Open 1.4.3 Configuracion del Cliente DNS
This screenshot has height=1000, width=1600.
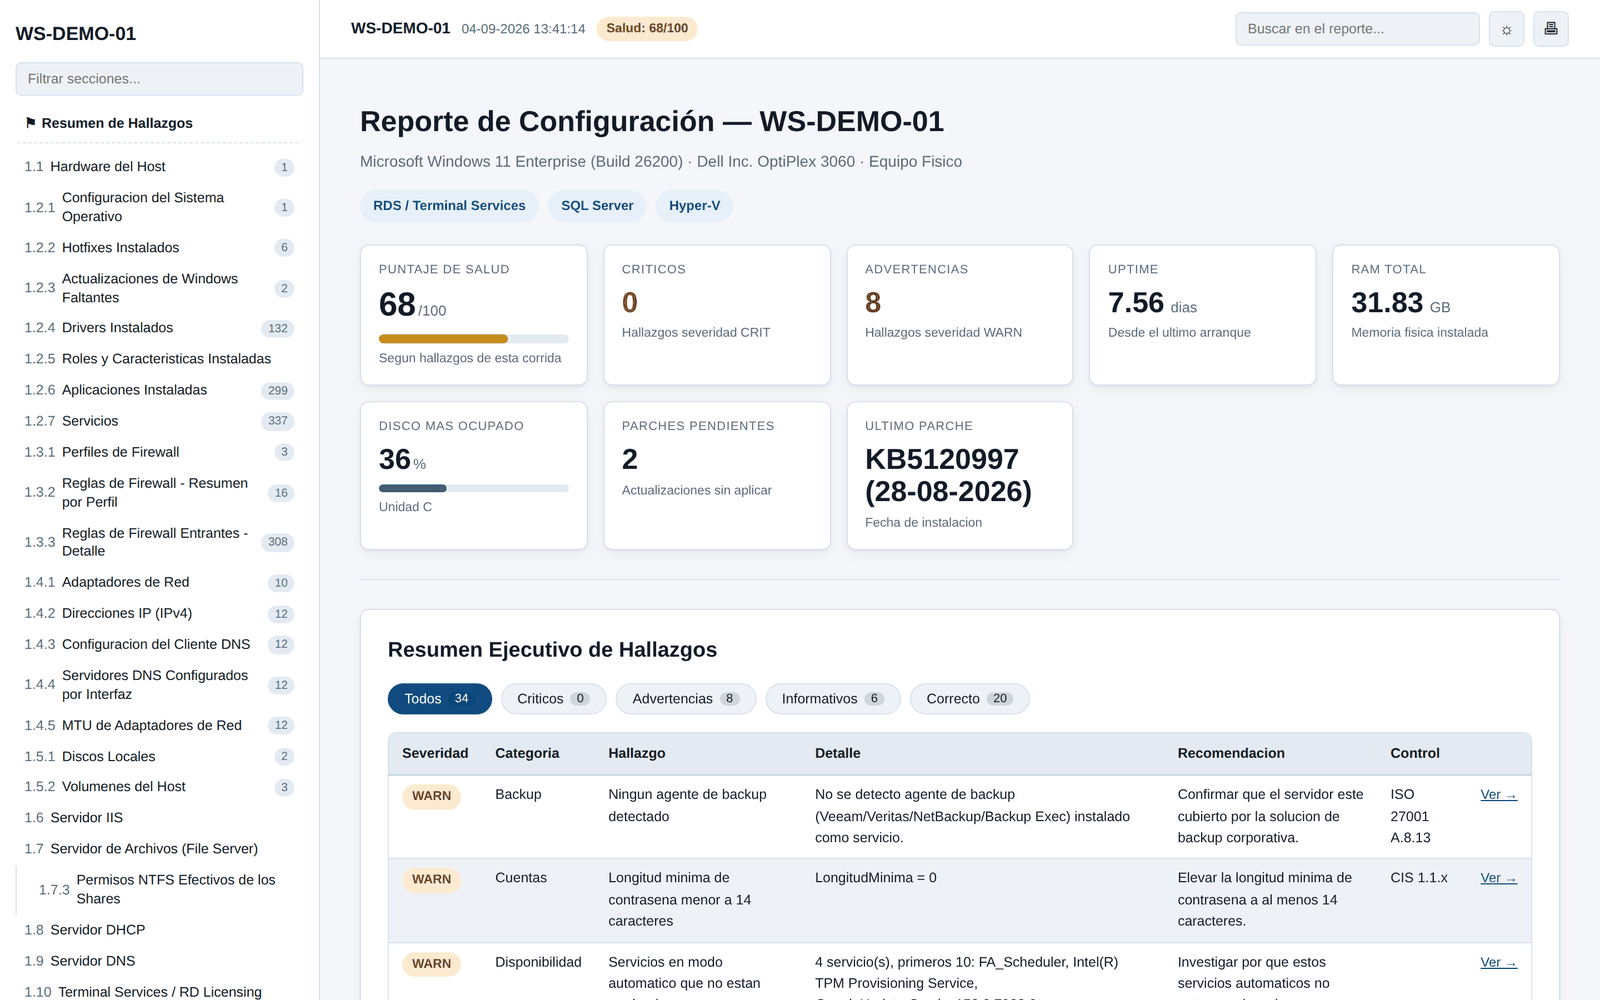pyautogui.click(x=159, y=644)
